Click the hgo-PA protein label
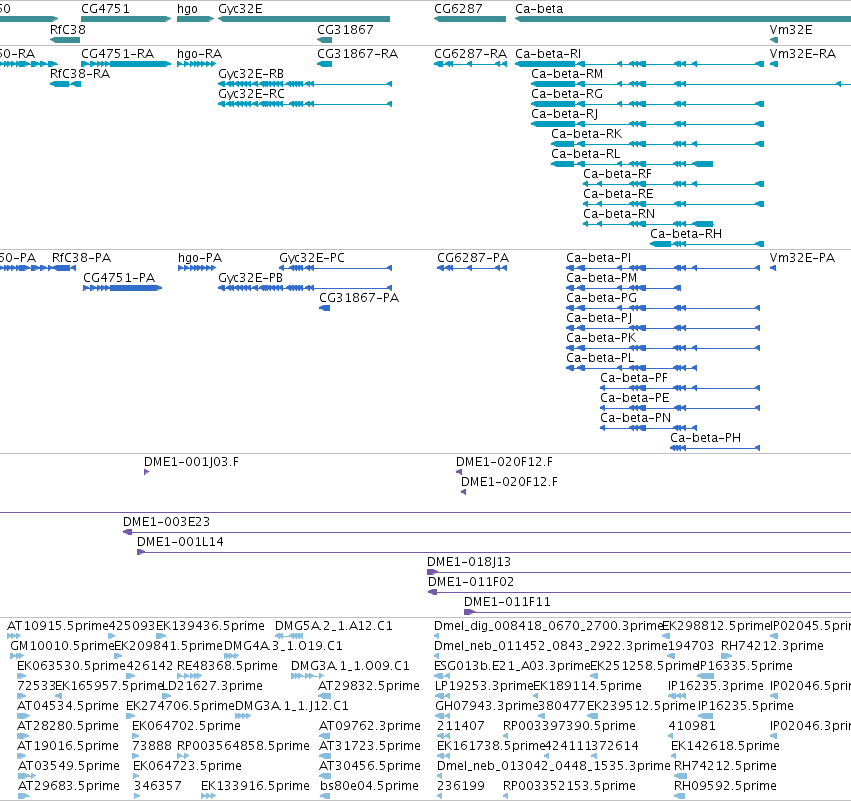This screenshot has width=851, height=801. 200,258
